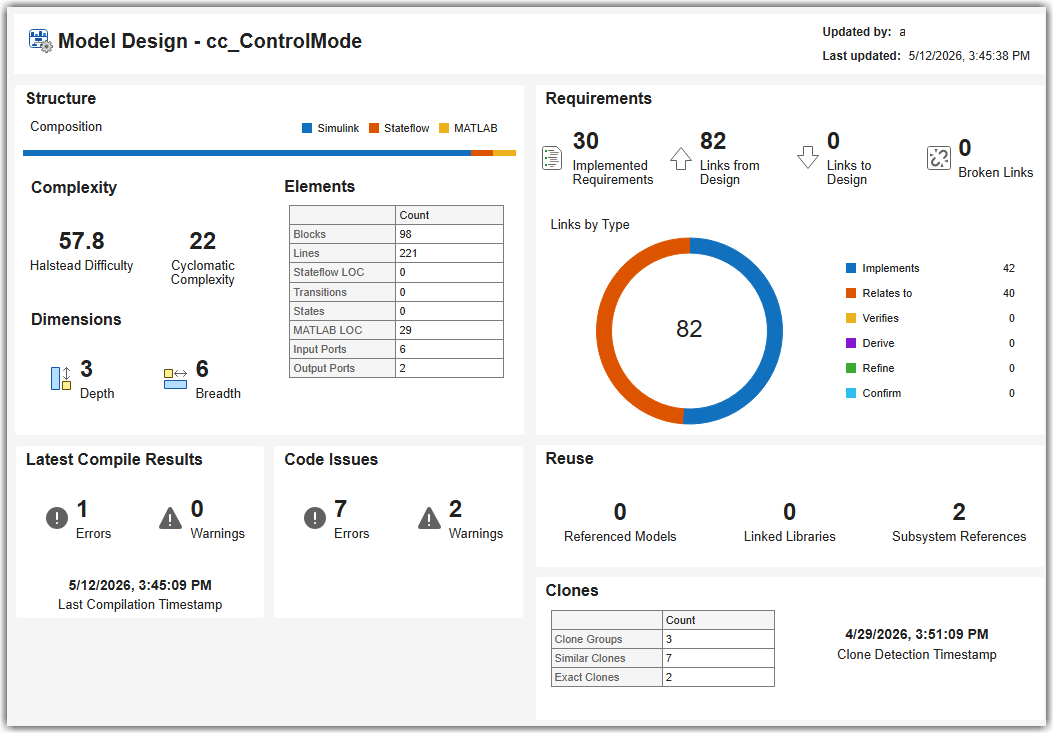Open the 22 Cyclomatic Complexity metric
The height and width of the screenshot is (734, 1054).
pyautogui.click(x=202, y=241)
